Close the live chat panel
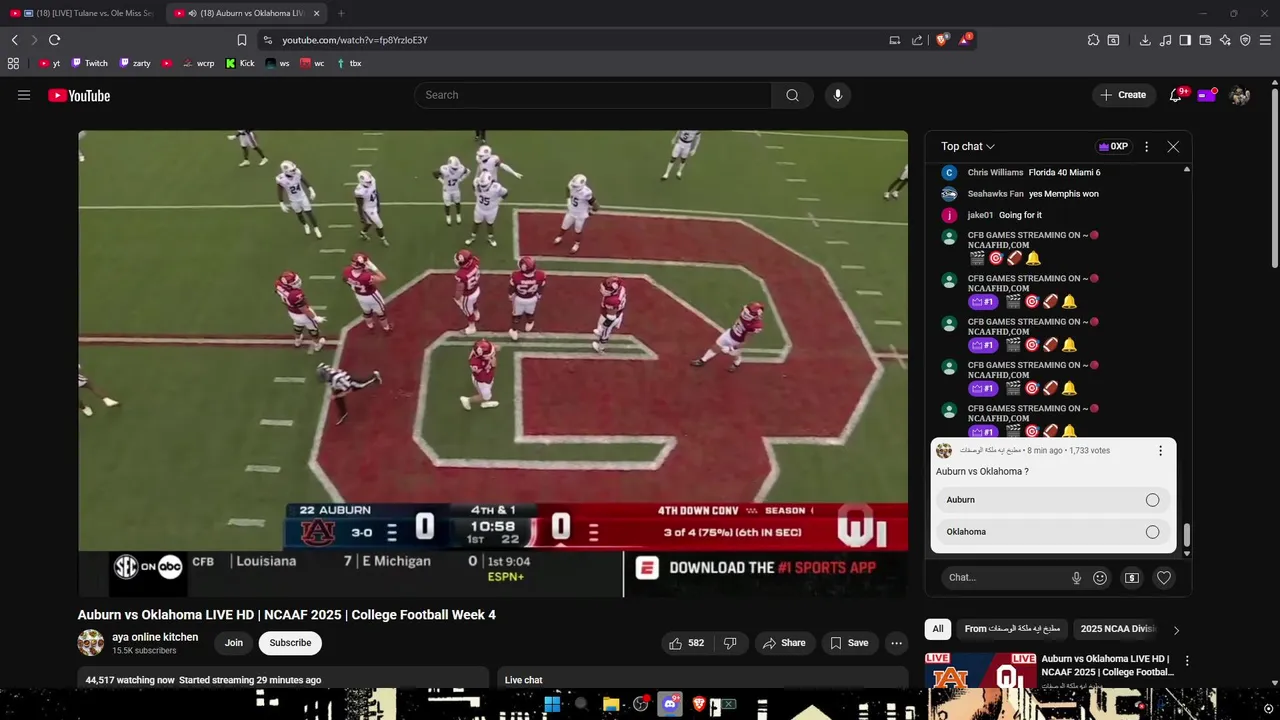Image resolution: width=1280 pixels, height=720 pixels. click(x=1173, y=146)
